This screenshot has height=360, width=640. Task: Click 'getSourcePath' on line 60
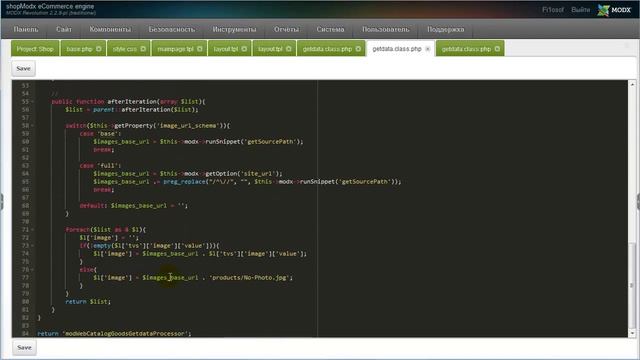click(271, 142)
